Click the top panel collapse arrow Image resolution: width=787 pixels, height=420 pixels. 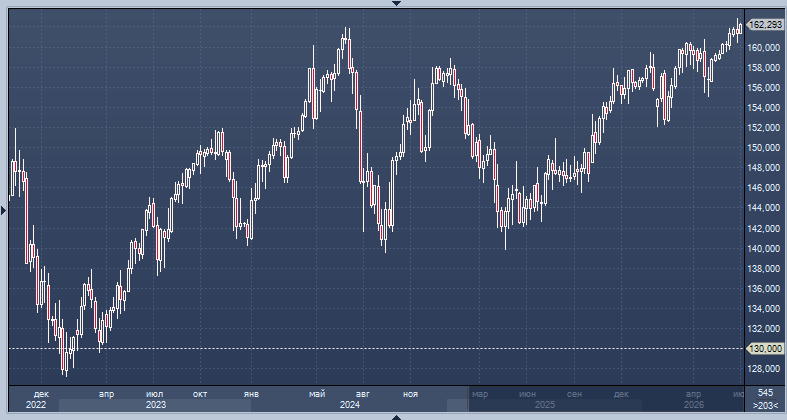point(396,4)
